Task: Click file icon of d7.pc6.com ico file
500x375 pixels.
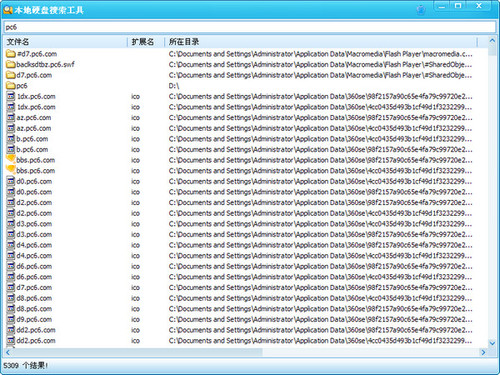Action: pyautogui.click(x=11, y=288)
